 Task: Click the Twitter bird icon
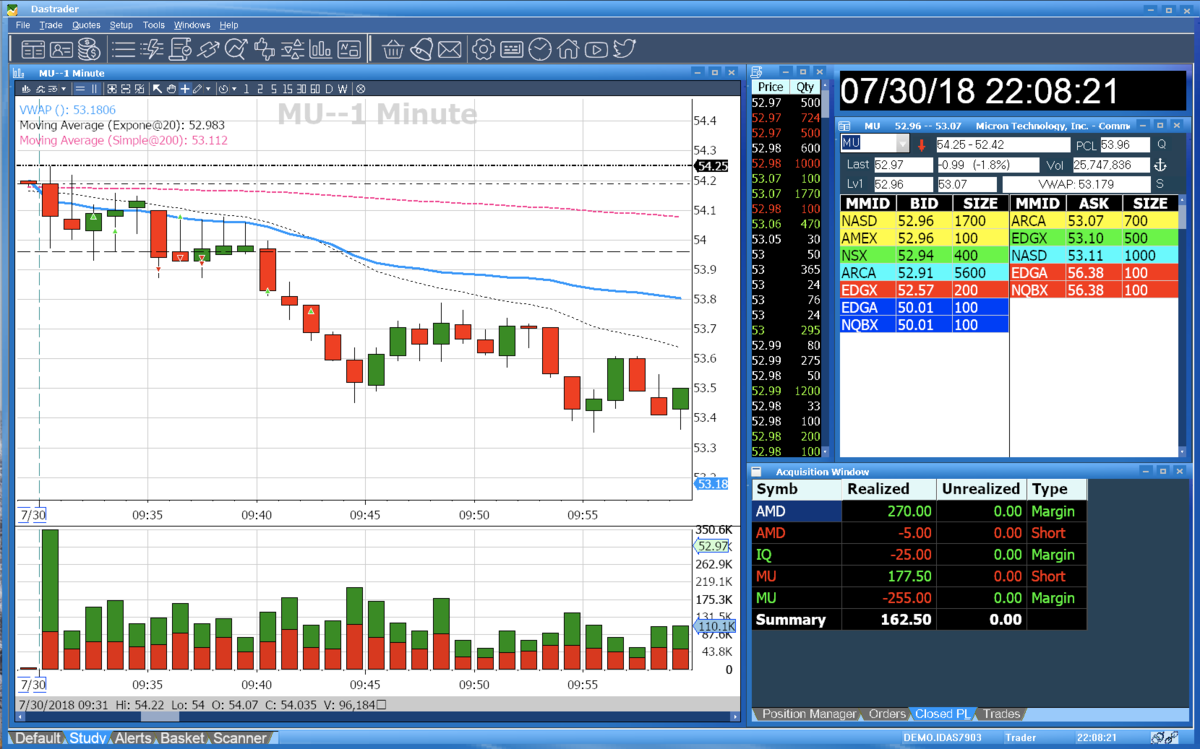[x=624, y=48]
